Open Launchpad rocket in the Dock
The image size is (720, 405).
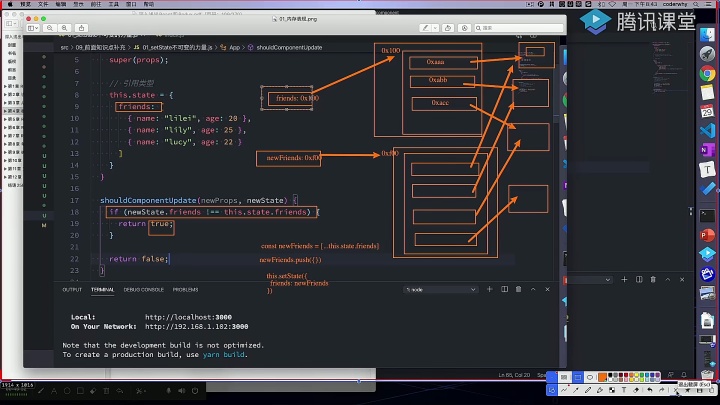coord(707,54)
